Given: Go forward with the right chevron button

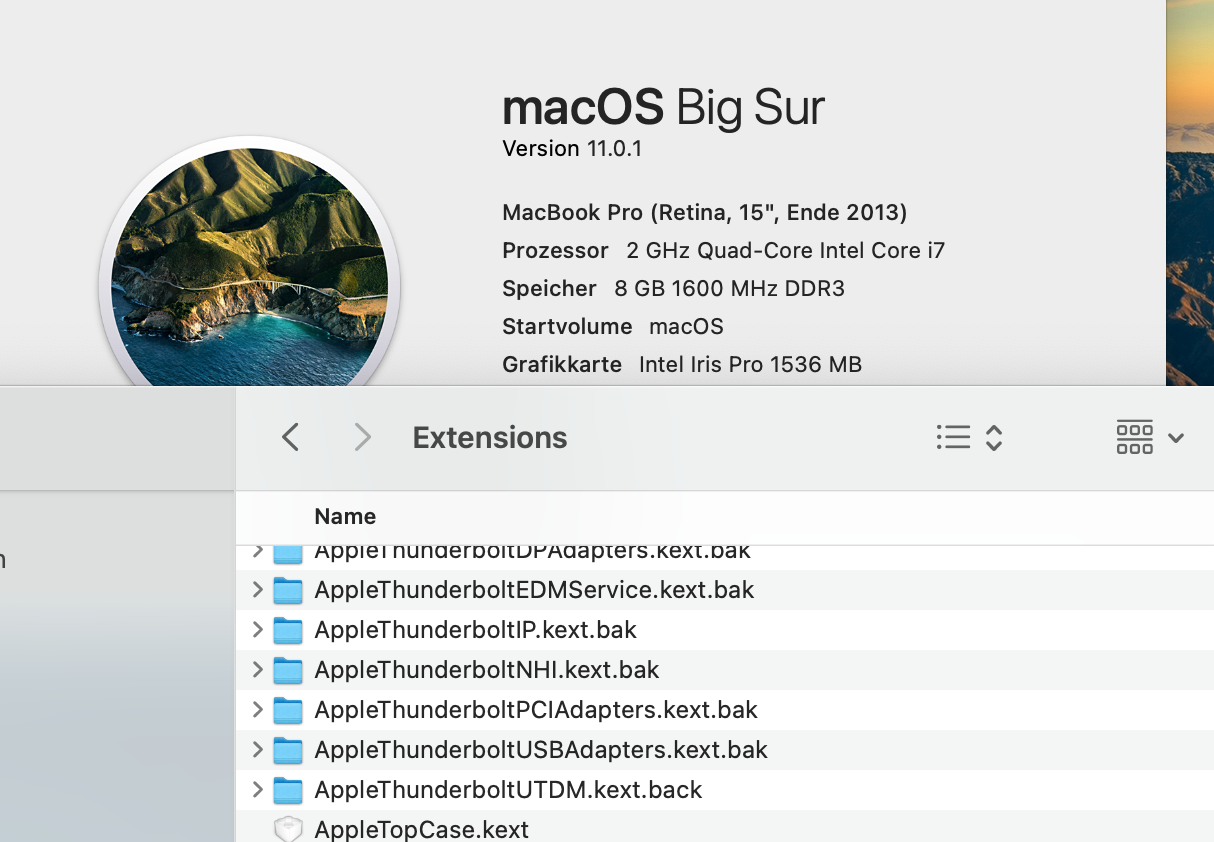Looking at the screenshot, I should tap(363, 437).
